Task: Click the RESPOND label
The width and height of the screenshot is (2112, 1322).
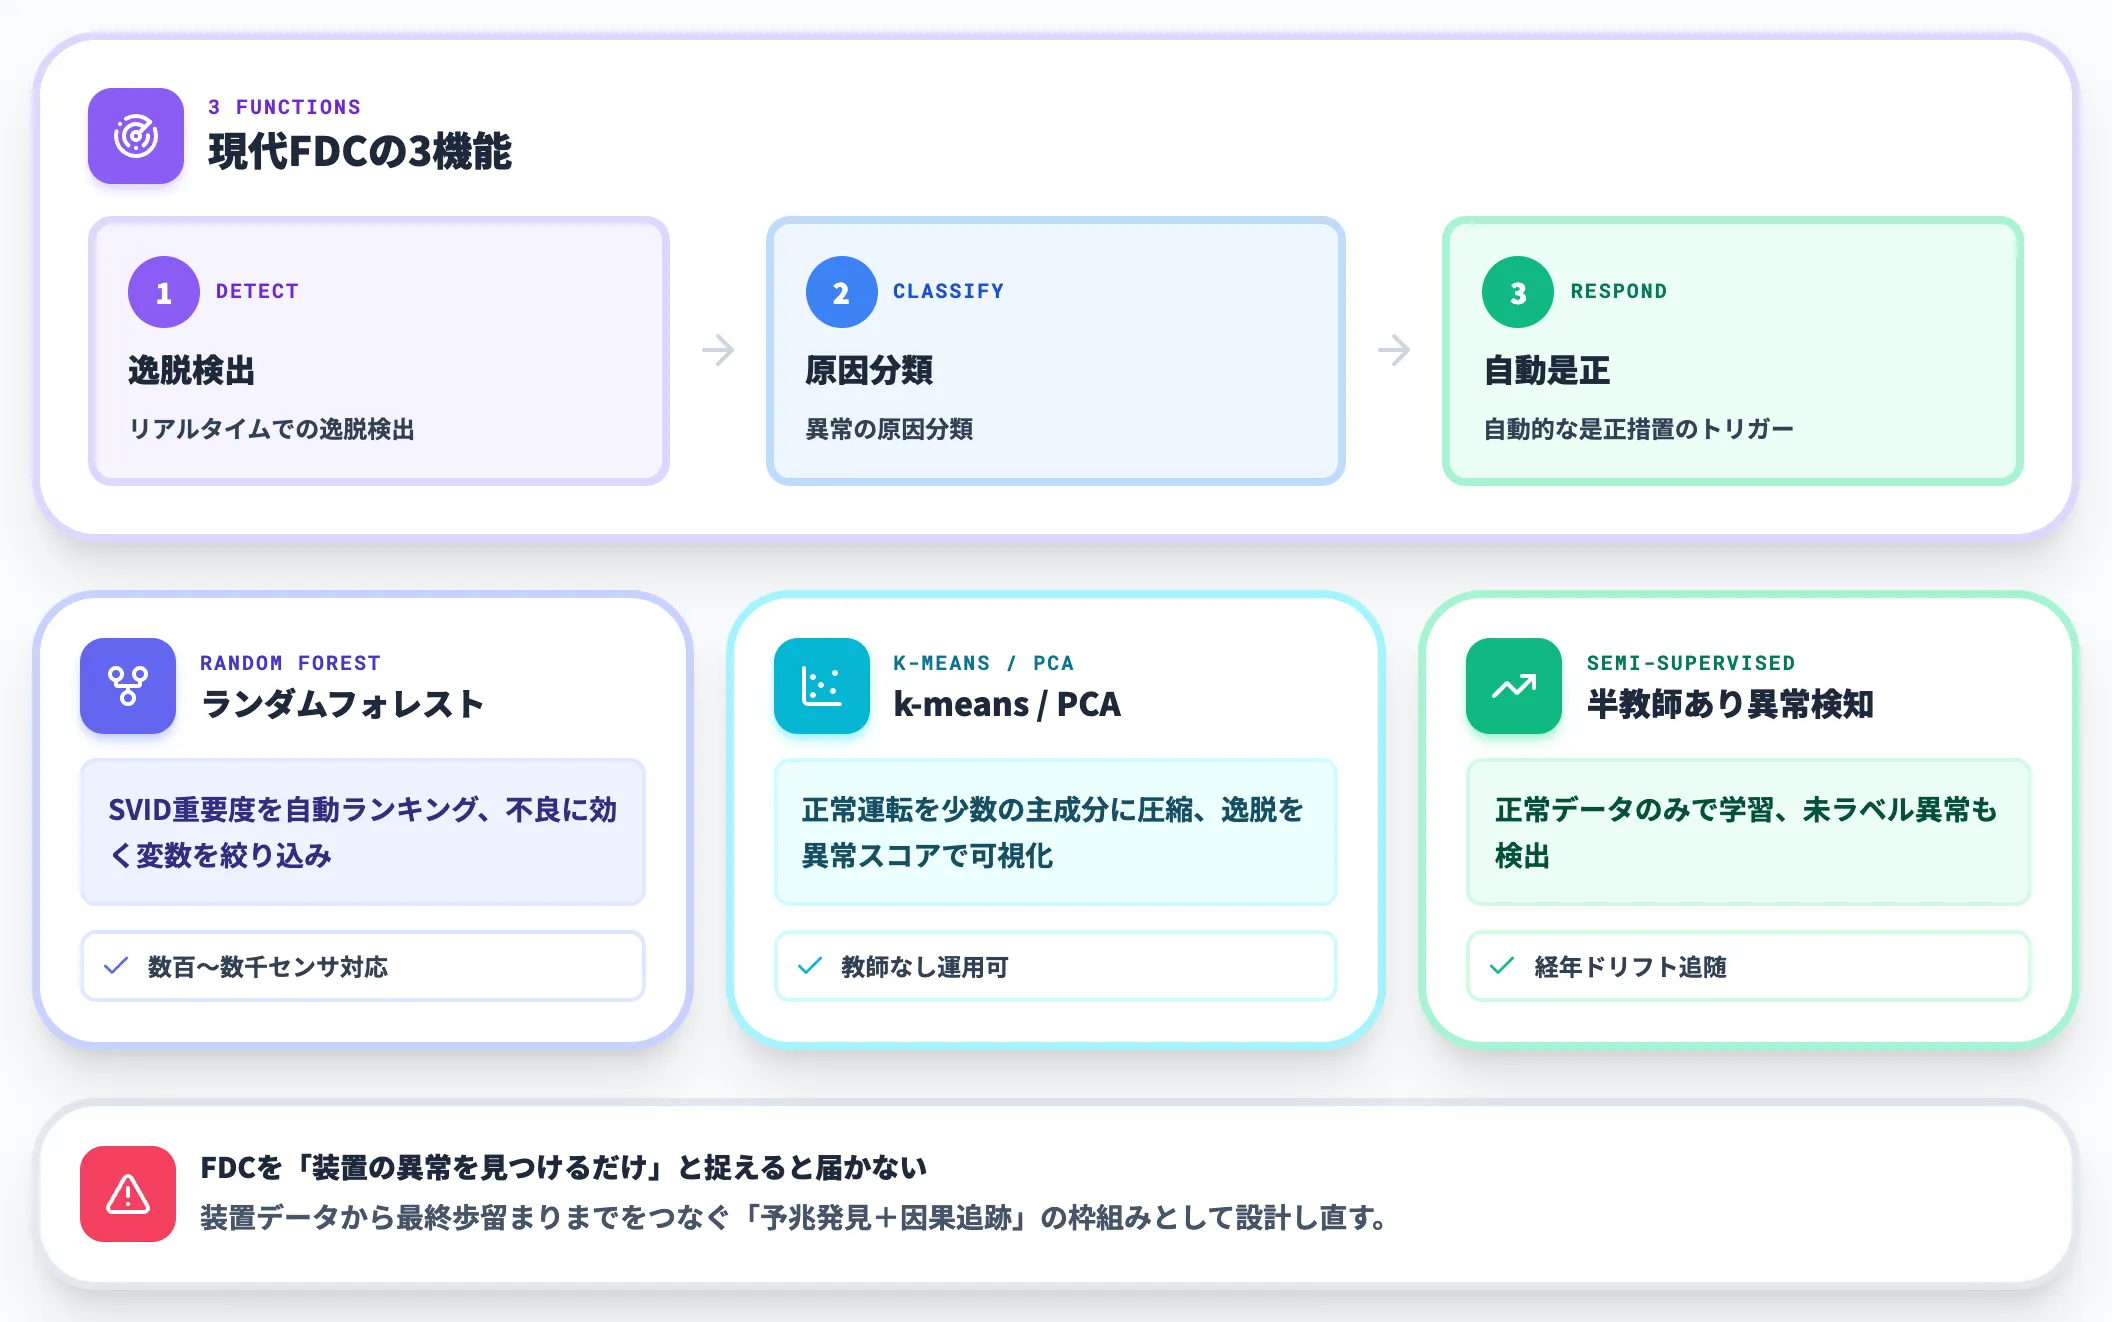Action: click(1619, 291)
